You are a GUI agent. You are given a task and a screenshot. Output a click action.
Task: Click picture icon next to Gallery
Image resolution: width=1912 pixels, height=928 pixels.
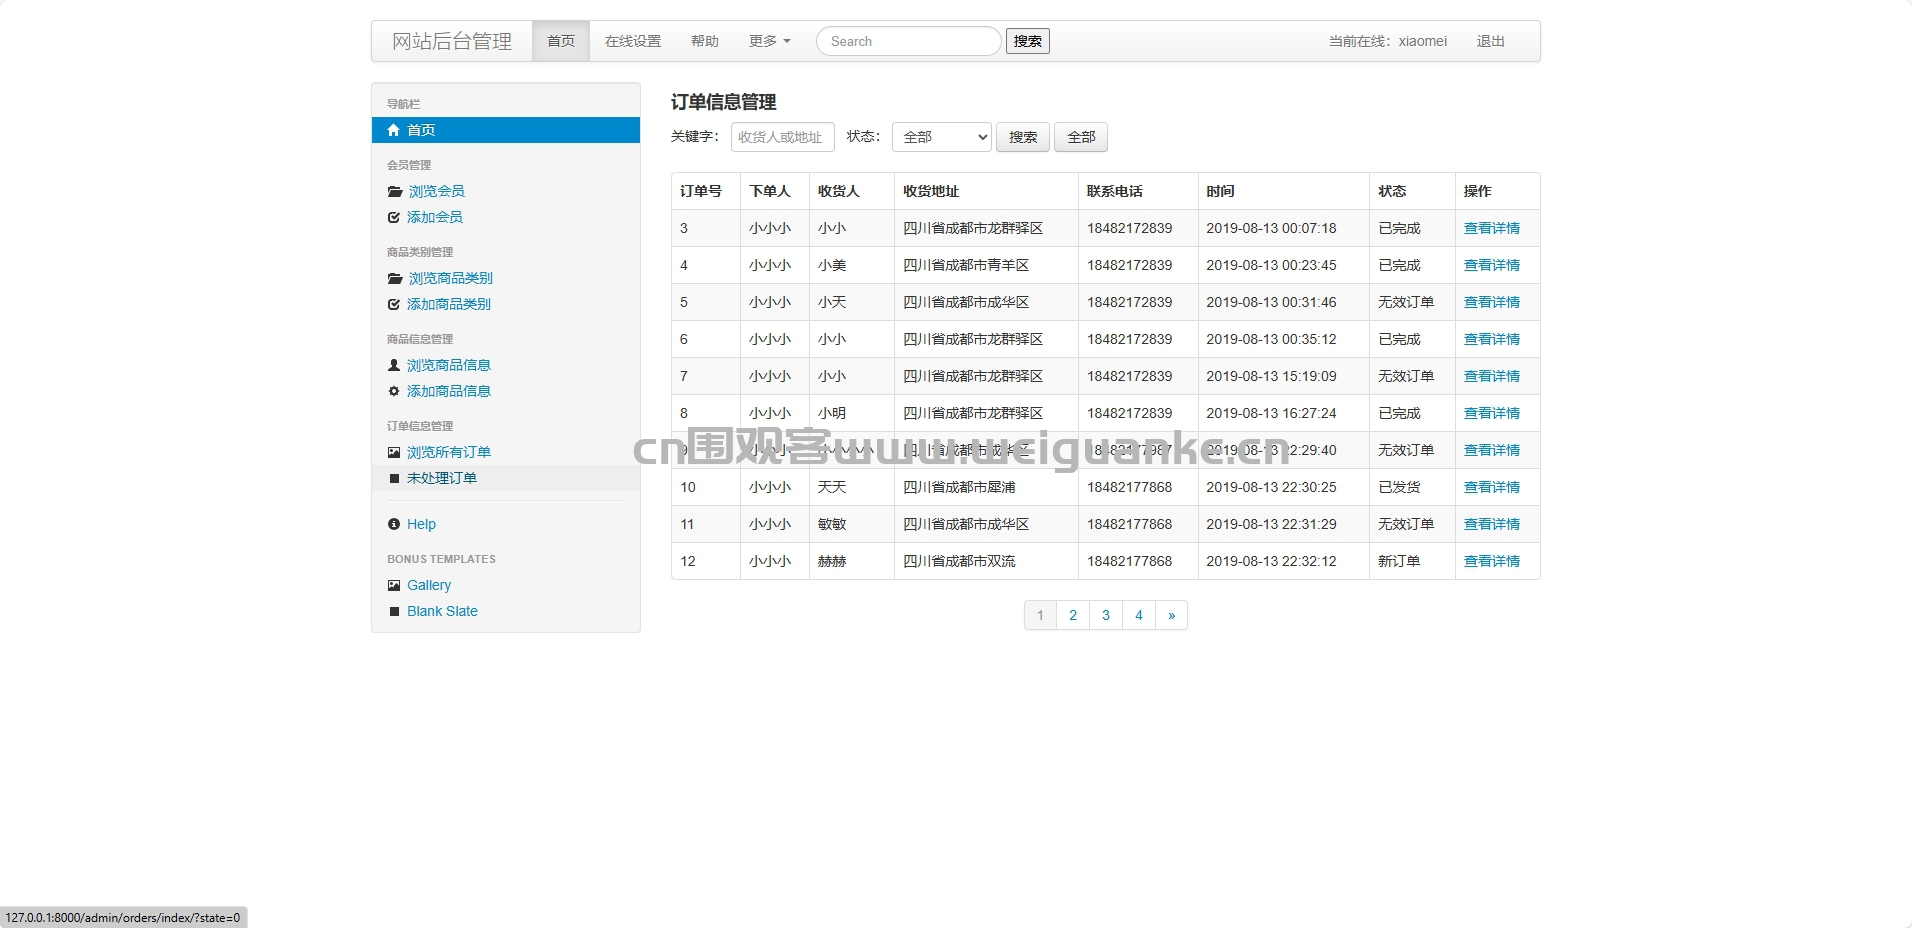pos(394,585)
